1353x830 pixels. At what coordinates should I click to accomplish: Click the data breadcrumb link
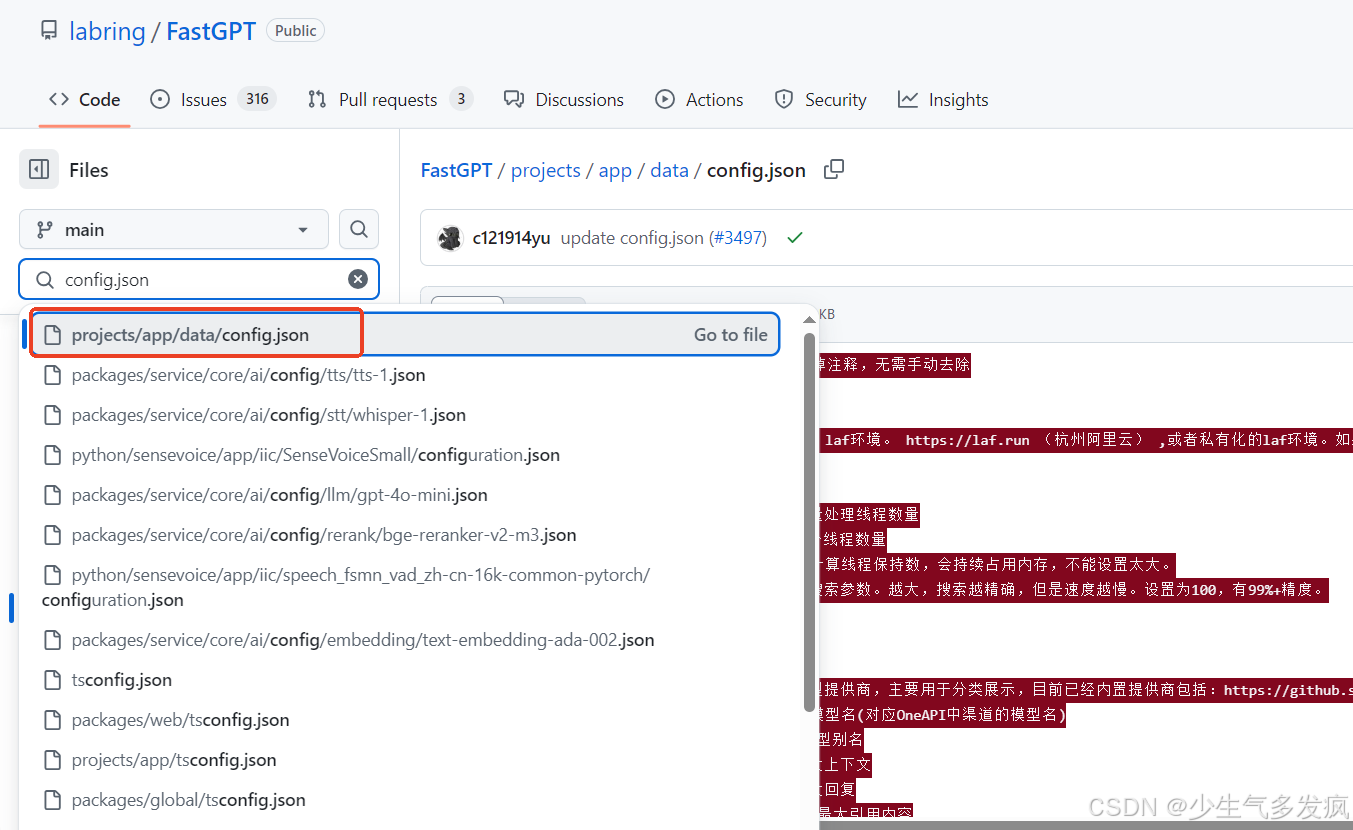pos(669,170)
